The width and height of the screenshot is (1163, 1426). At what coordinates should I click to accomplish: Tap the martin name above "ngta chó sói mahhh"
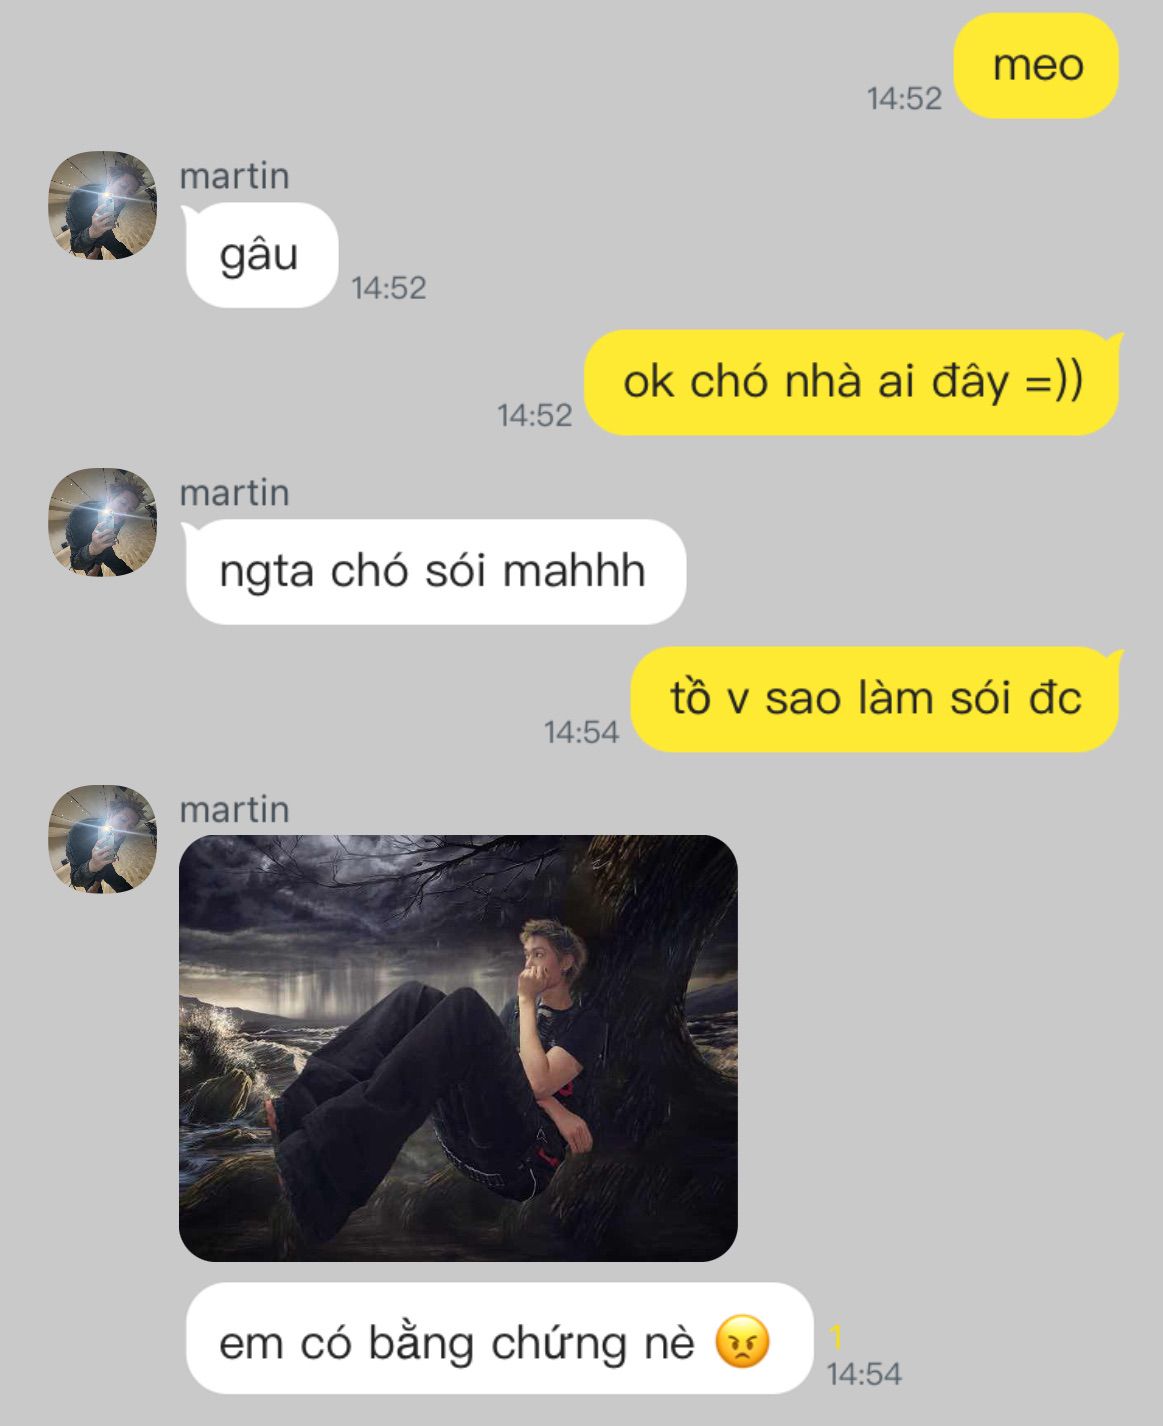pyautogui.click(x=235, y=493)
